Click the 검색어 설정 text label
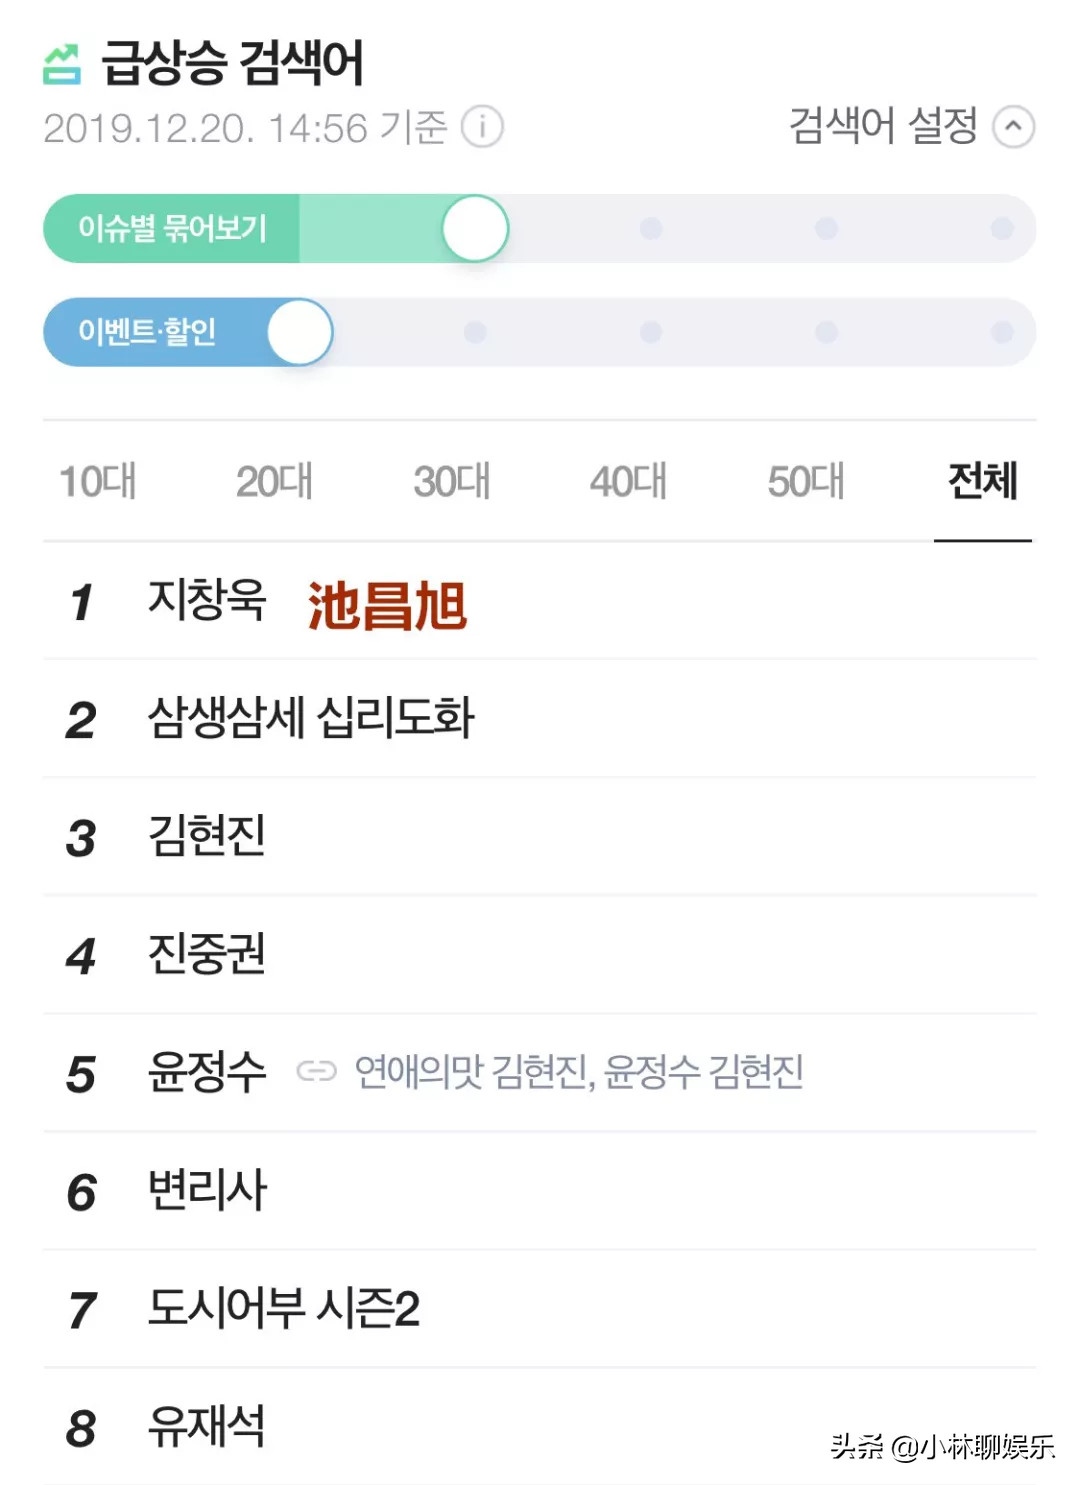 [x=883, y=126]
